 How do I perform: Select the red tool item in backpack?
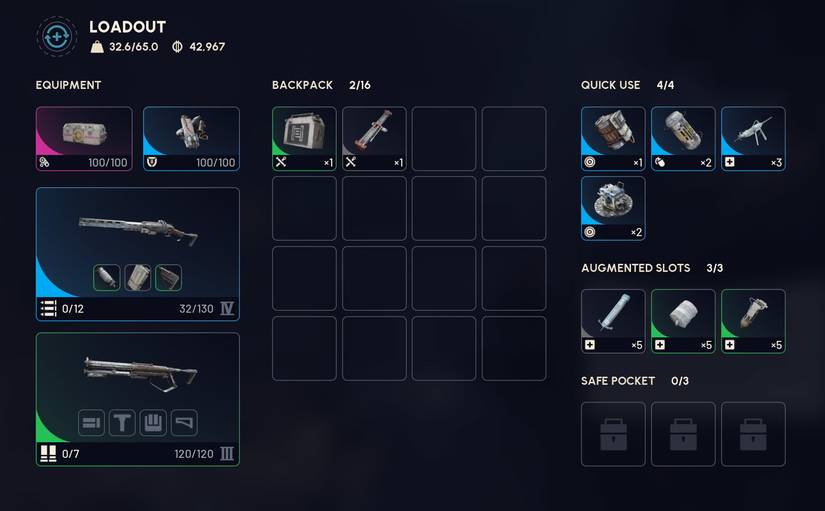click(x=374, y=139)
